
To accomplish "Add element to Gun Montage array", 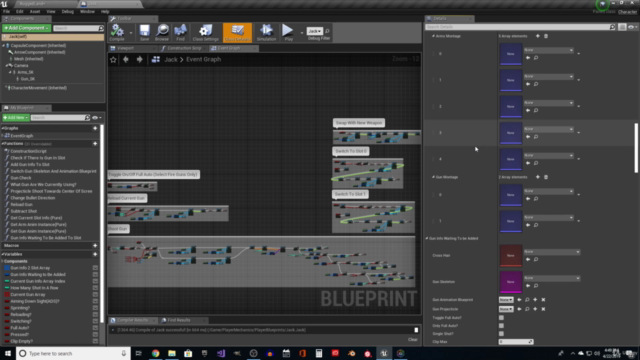I will coord(538,177).
